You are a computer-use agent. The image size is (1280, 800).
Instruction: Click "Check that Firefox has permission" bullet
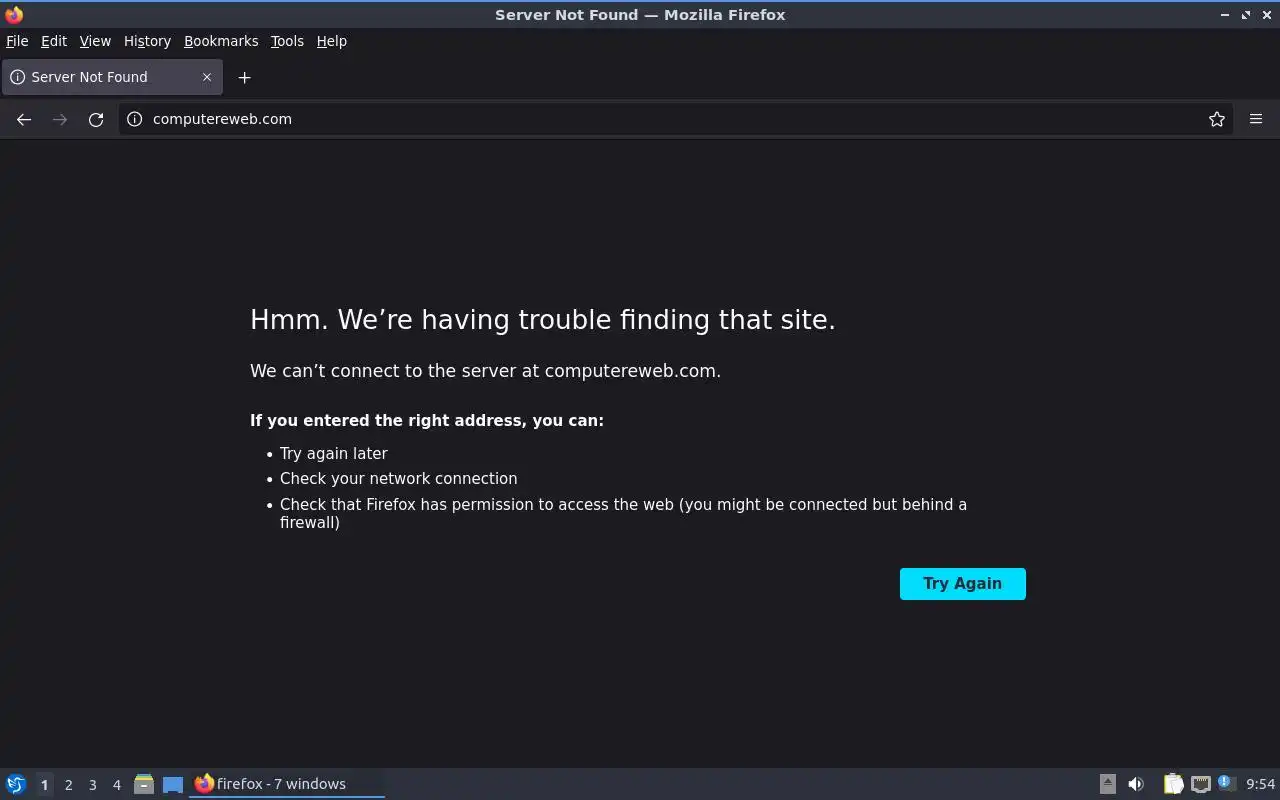623,513
